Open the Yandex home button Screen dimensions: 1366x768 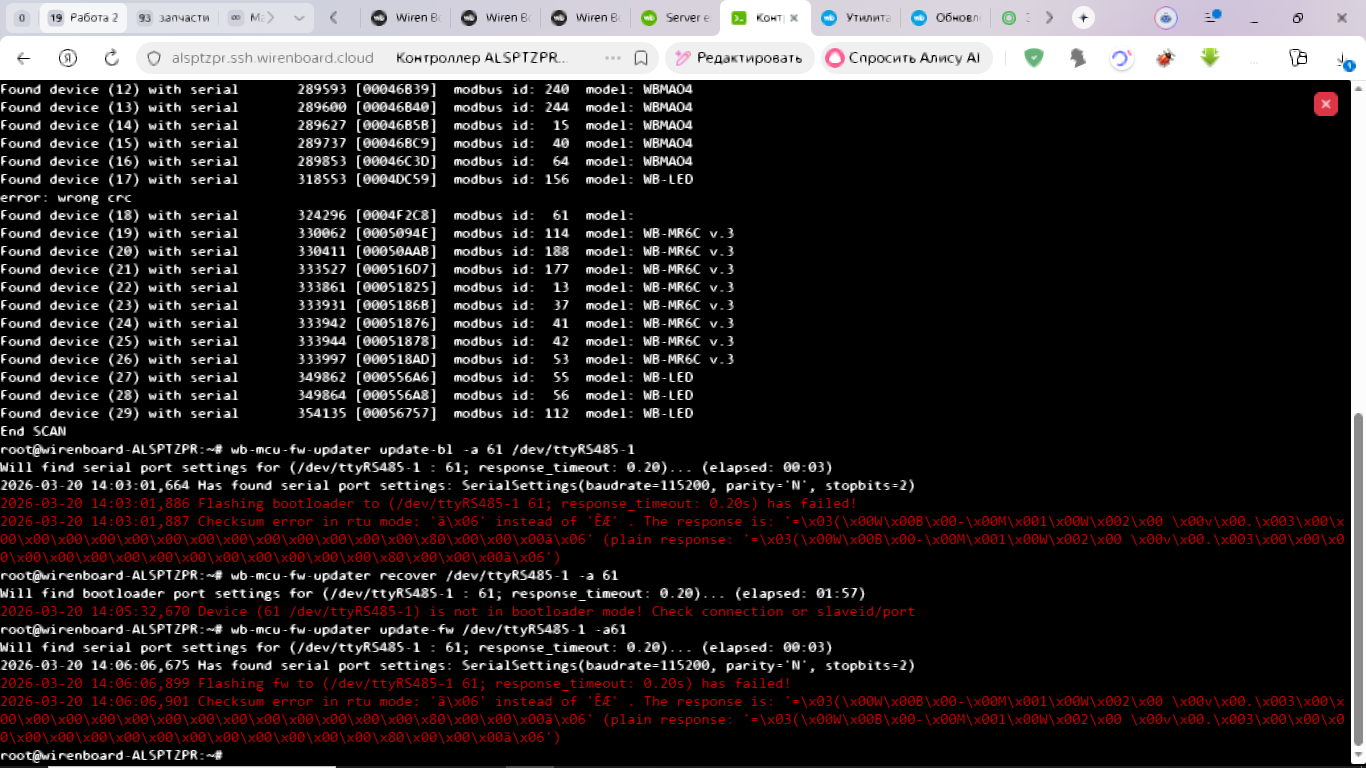[68, 58]
